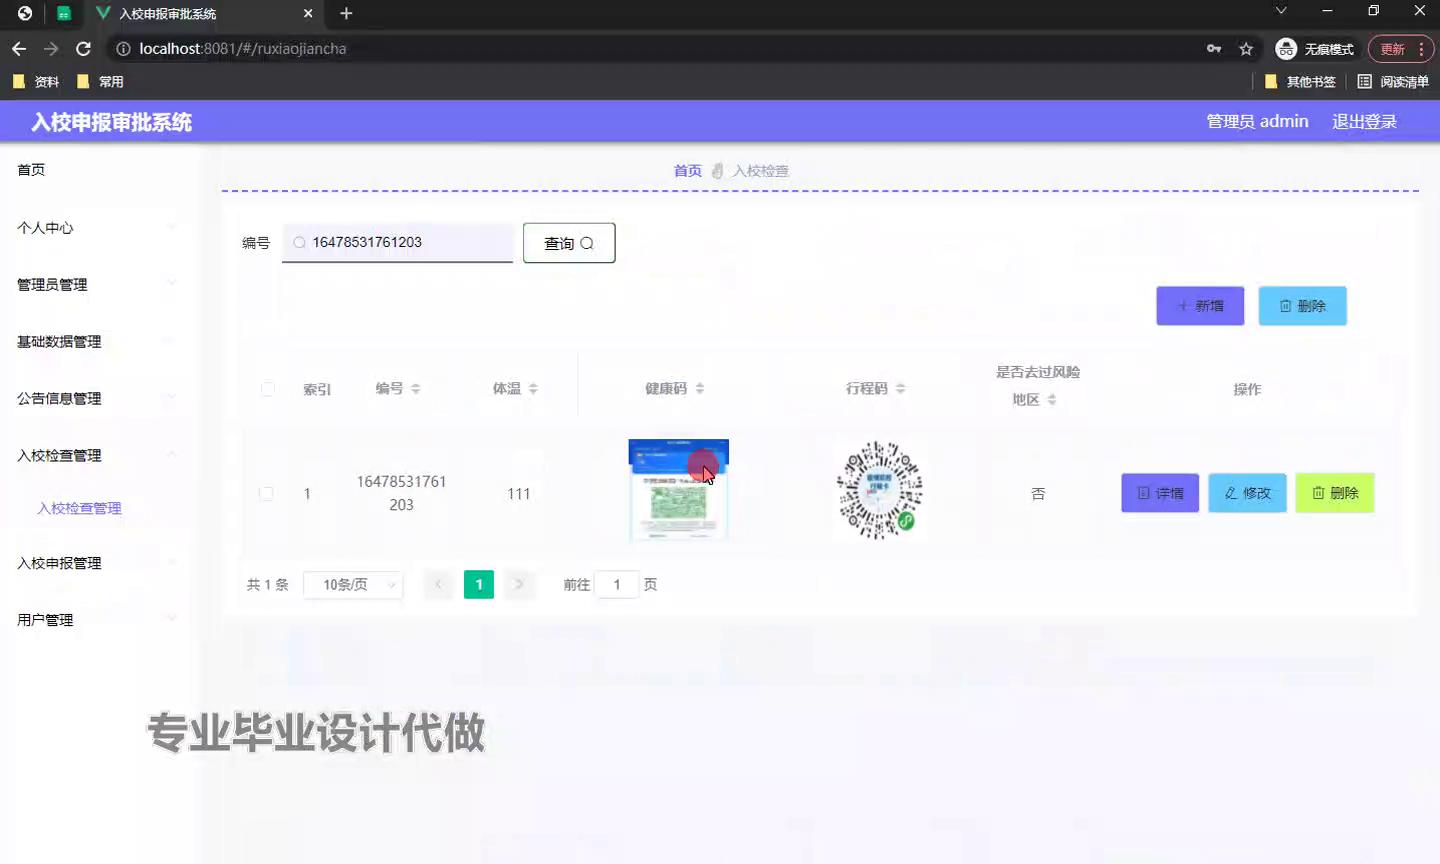Open the 行程码 QR code thumbnail
Image resolution: width=1440 pixels, height=864 pixels.
[x=879, y=490]
